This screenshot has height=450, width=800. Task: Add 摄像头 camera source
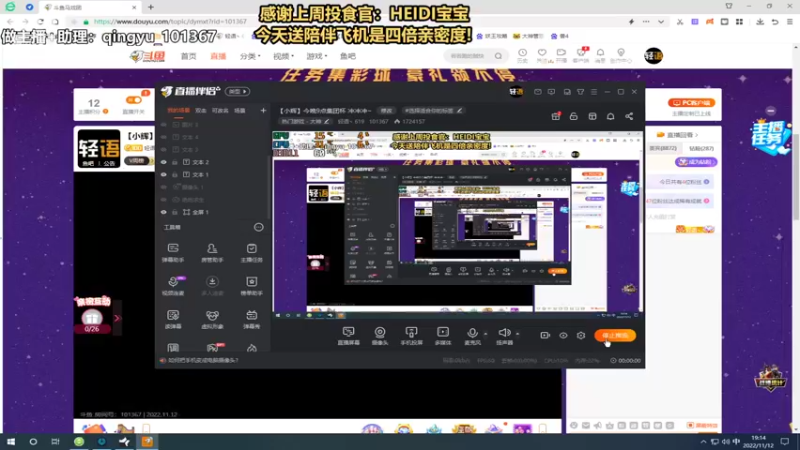380,336
